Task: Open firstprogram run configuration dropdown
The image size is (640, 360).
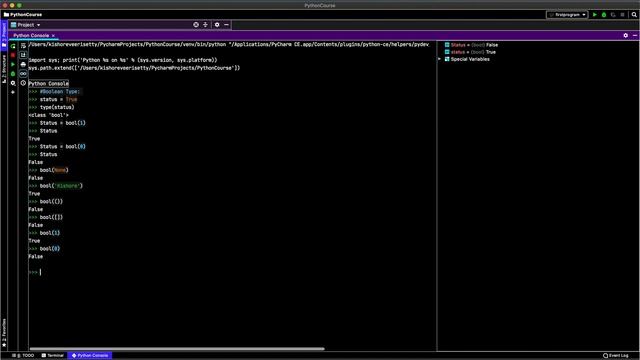Action: tap(567, 15)
